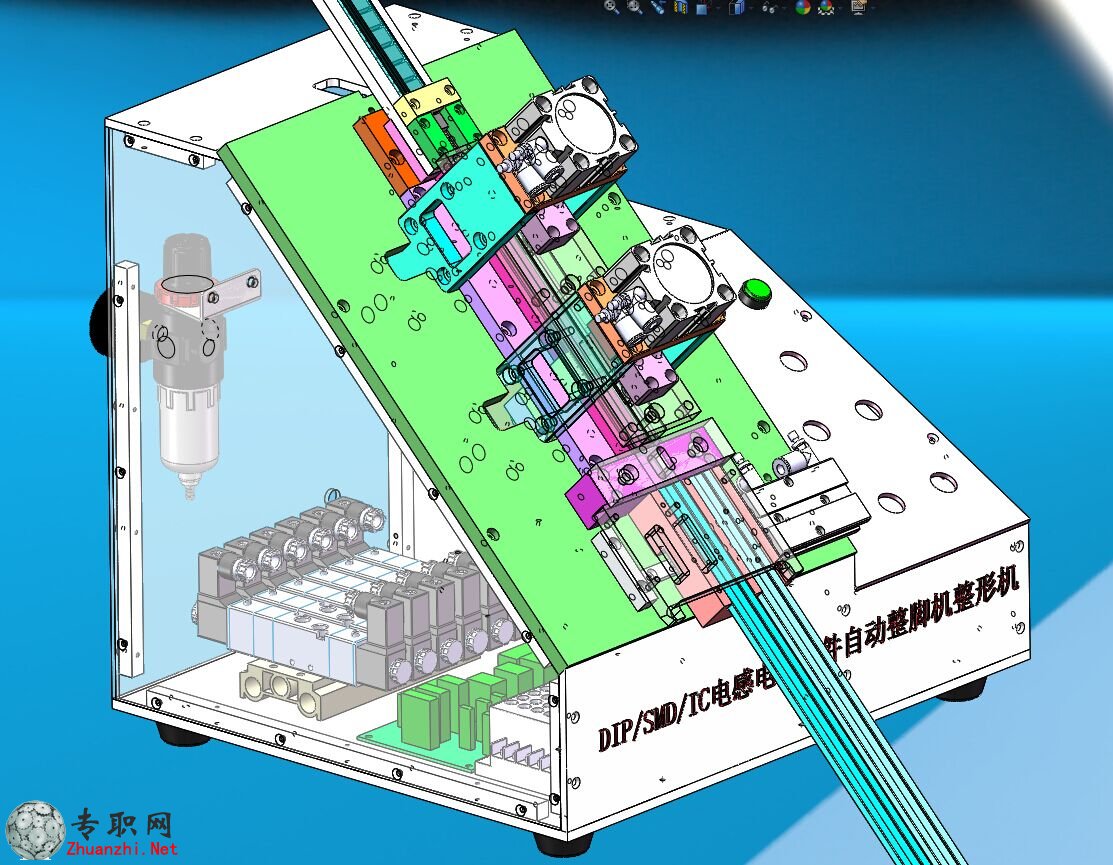Click the Apply Scene icon
Image resolution: width=1113 pixels, height=865 pixels.
tap(826, 7)
